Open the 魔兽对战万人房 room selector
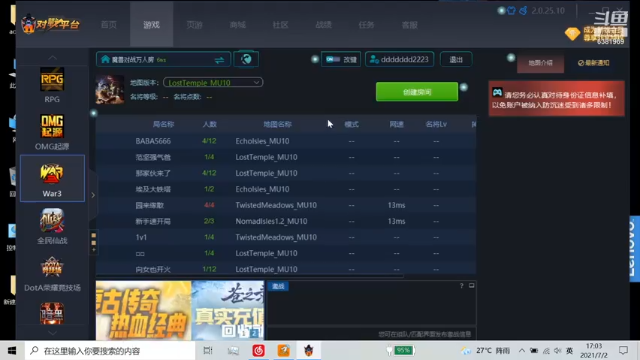Screen dimensions: 640x360 click(x=163, y=60)
